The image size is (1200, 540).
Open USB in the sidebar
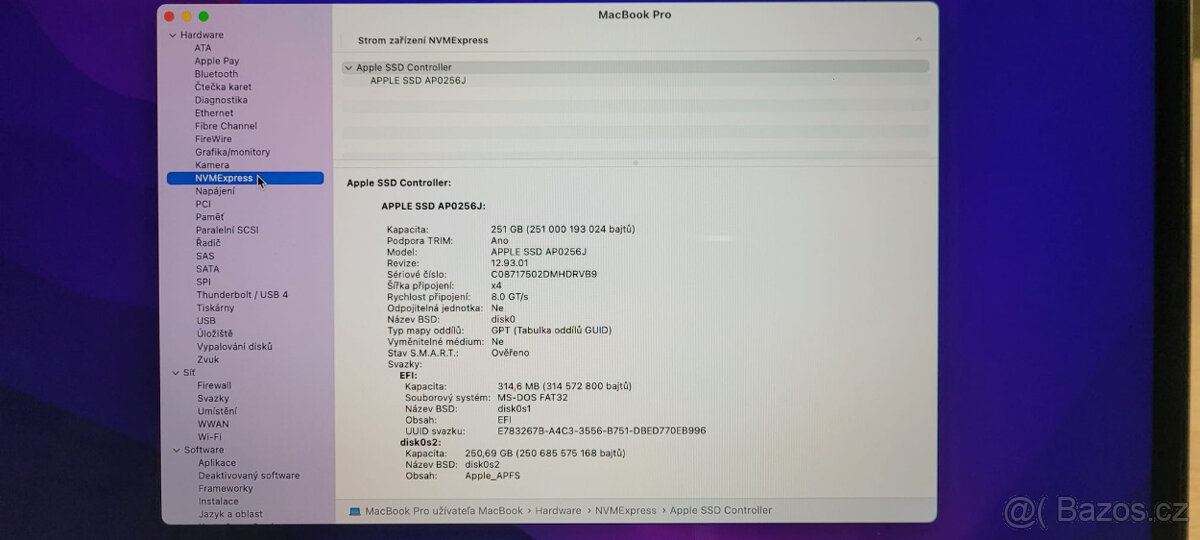click(x=206, y=321)
